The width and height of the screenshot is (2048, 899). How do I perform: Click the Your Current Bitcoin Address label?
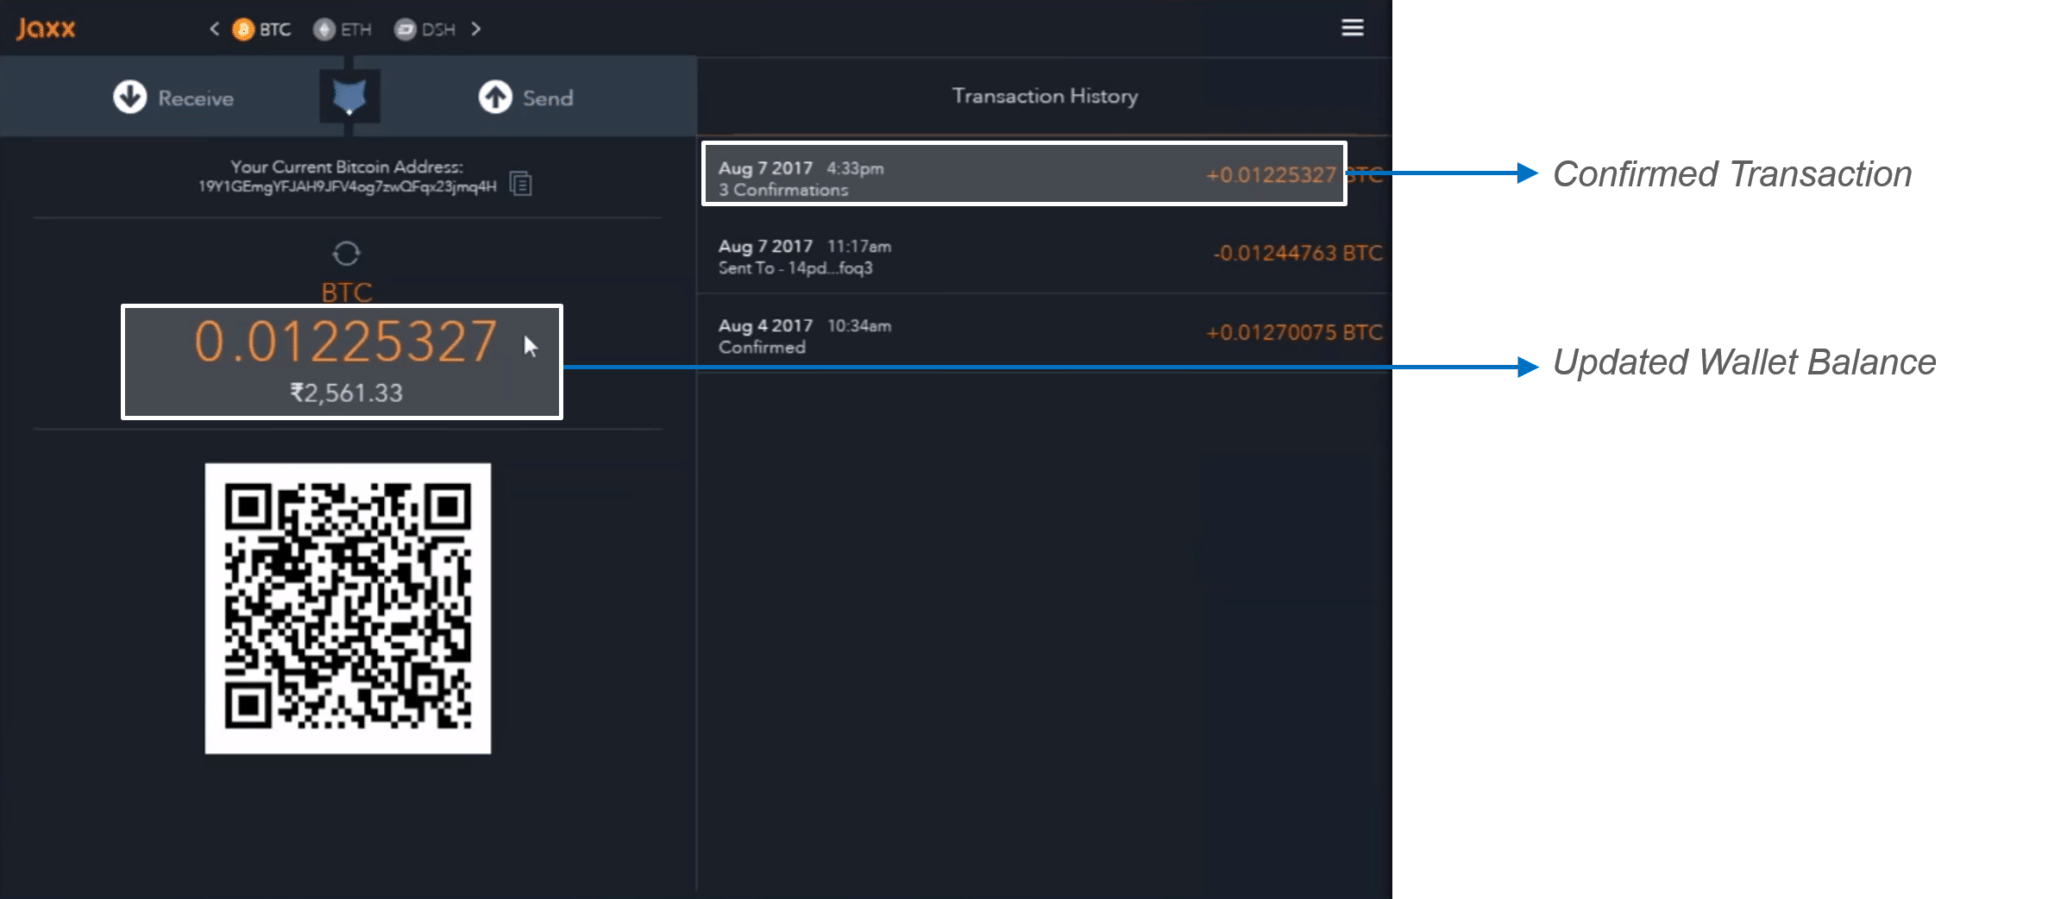[347, 167]
